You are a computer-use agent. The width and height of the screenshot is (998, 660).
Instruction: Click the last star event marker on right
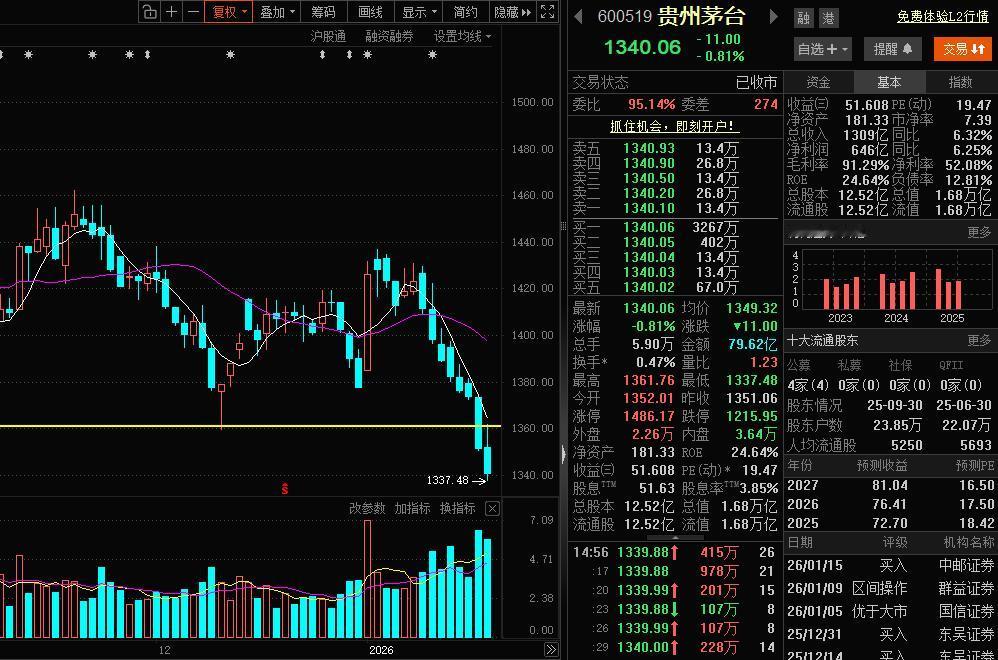(433, 55)
